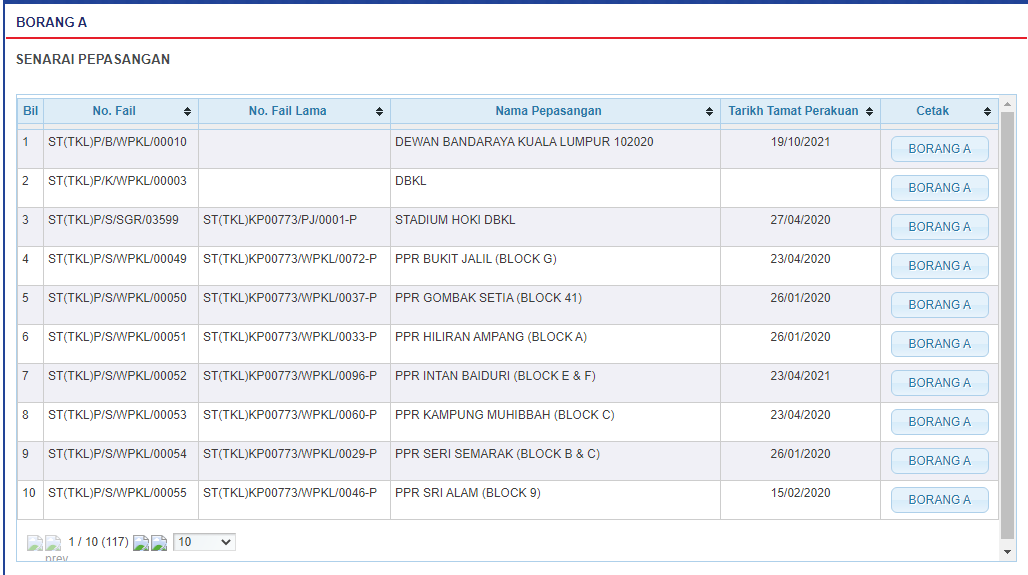Click expiry date 23/04/2021
The image size is (1028, 575).
click(800, 376)
